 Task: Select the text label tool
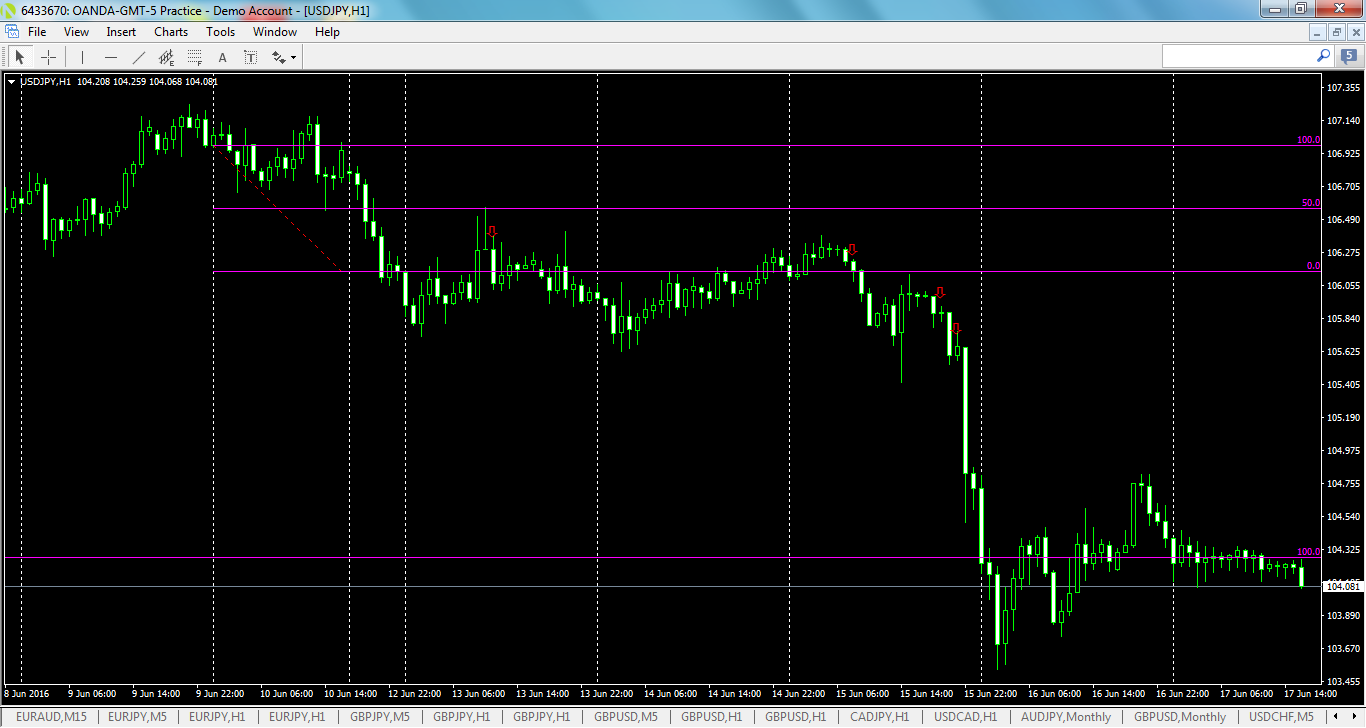click(x=250, y=57)
